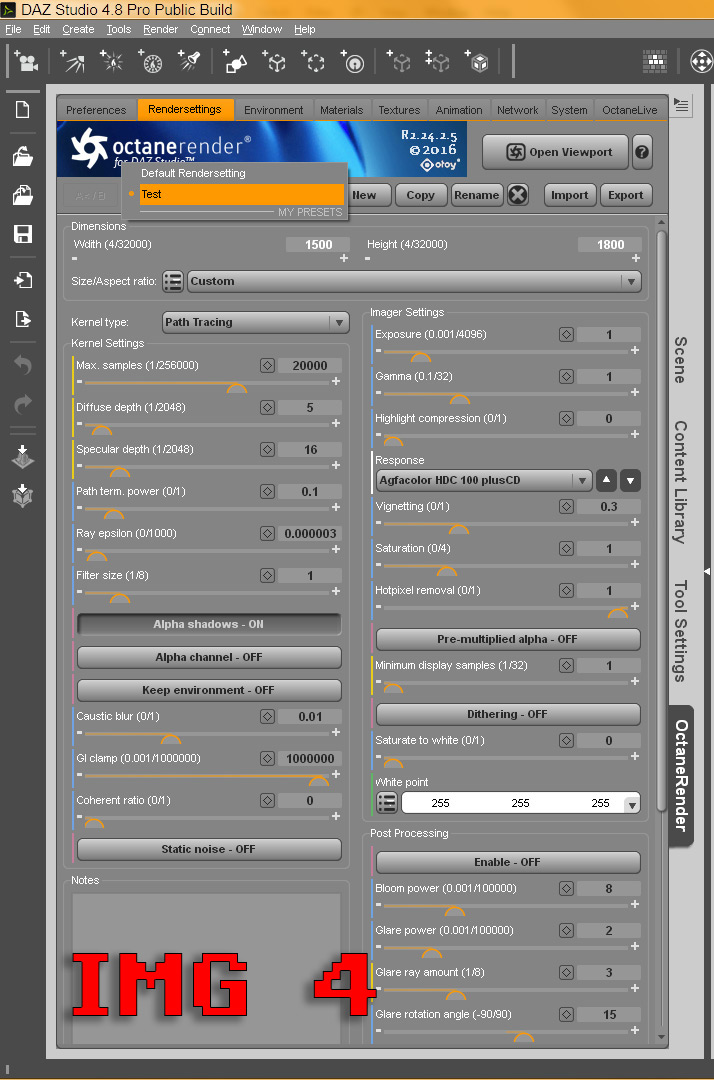Click the Save floppy disk icon
The height and width of the screenshot is (1080, 714).
tap(23, 234)
